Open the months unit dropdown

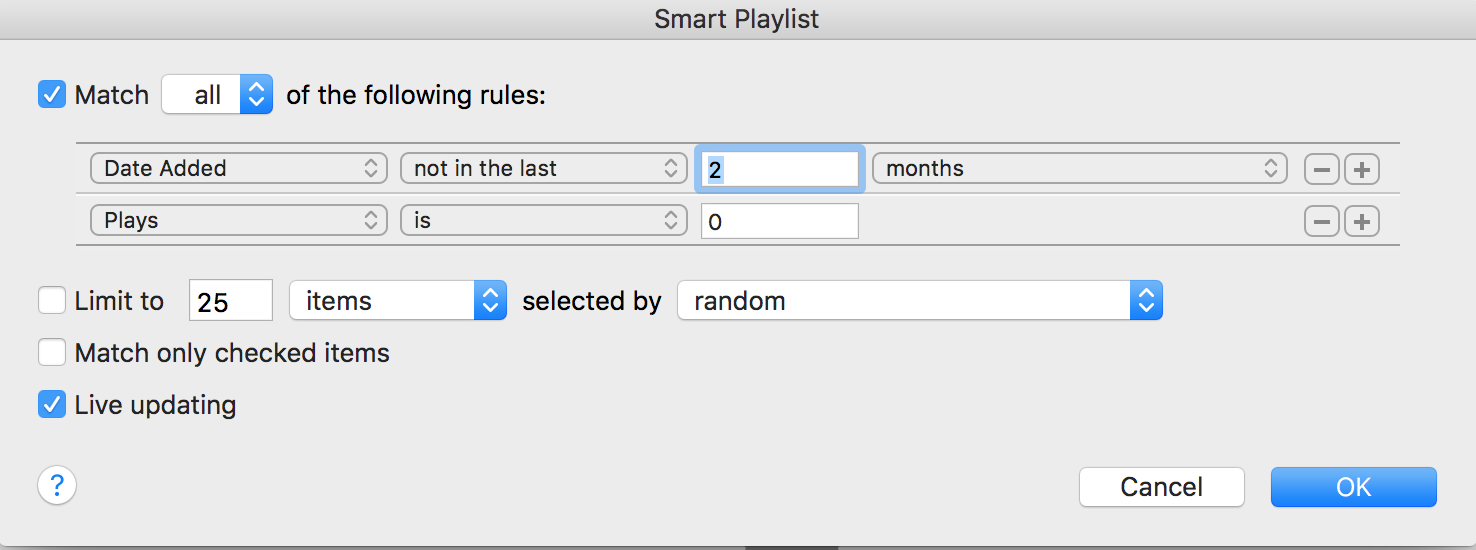(x=1079, y=169)
